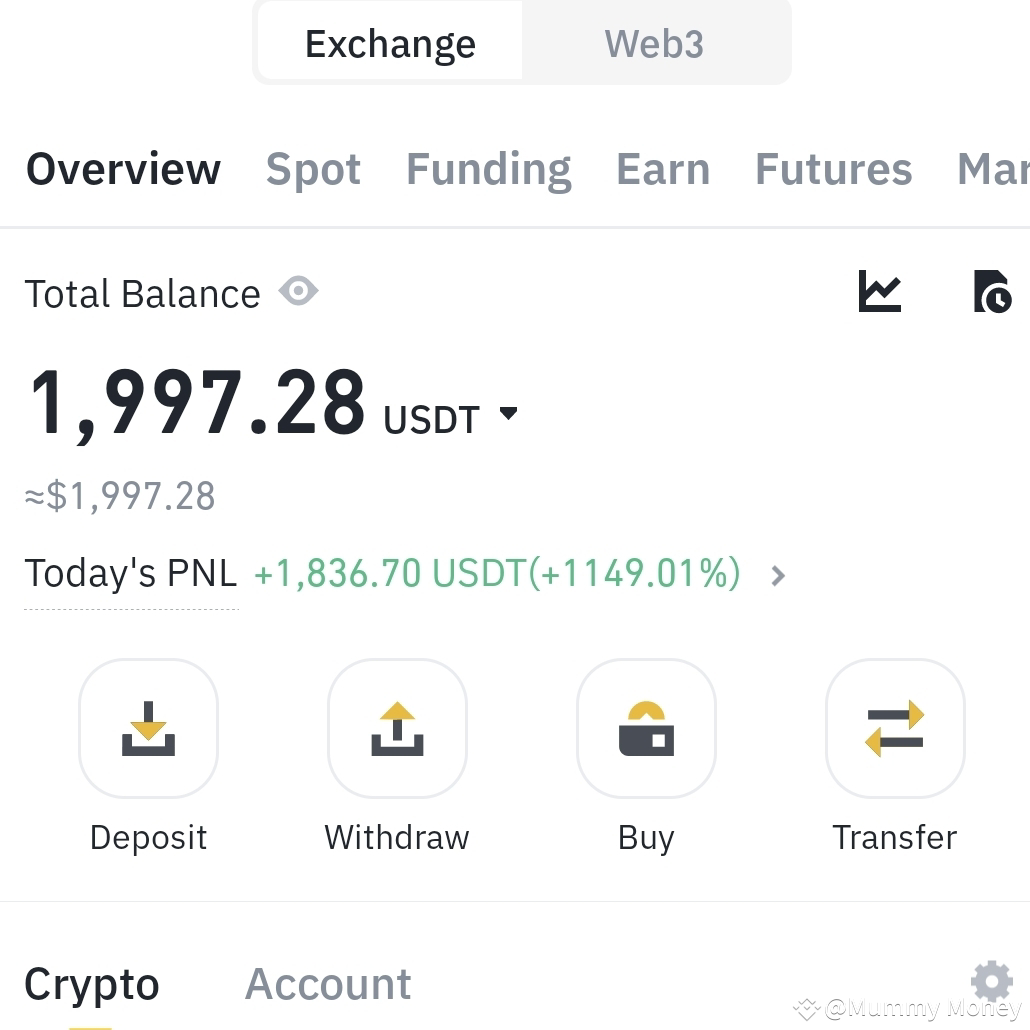Open the Futures tab
This screenshot has width=1030, height=1030.
coord(834,169)
